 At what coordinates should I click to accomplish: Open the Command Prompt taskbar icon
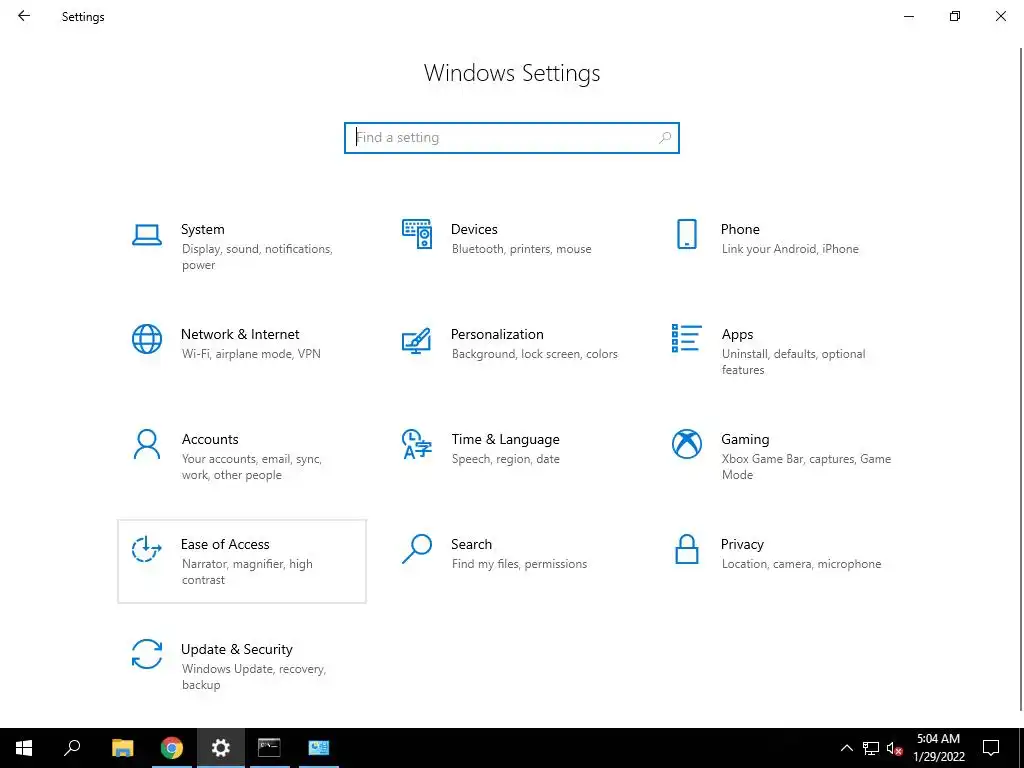tap(269, 748)
